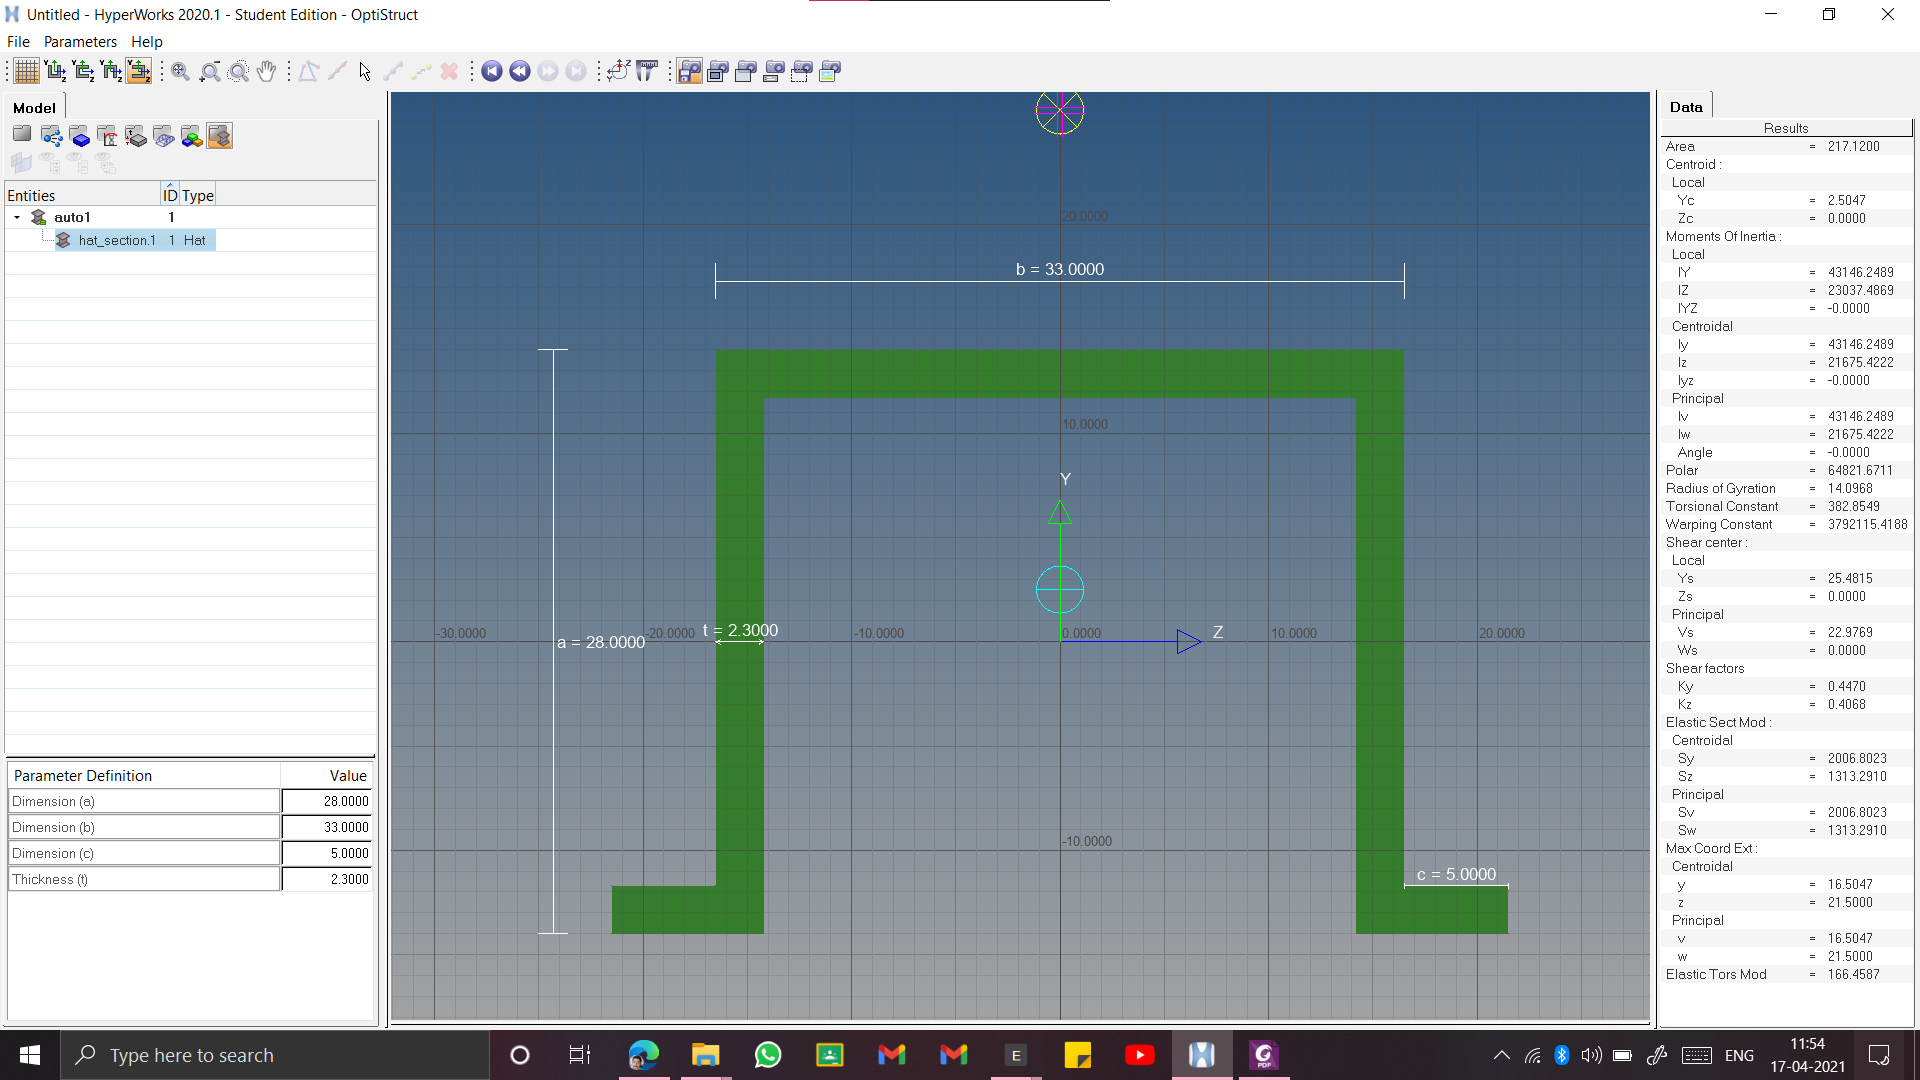Image resolution: width=1920 pixels, height=1080 pixels.
Task: Open the File menu
Action: (x=18, y=42)
